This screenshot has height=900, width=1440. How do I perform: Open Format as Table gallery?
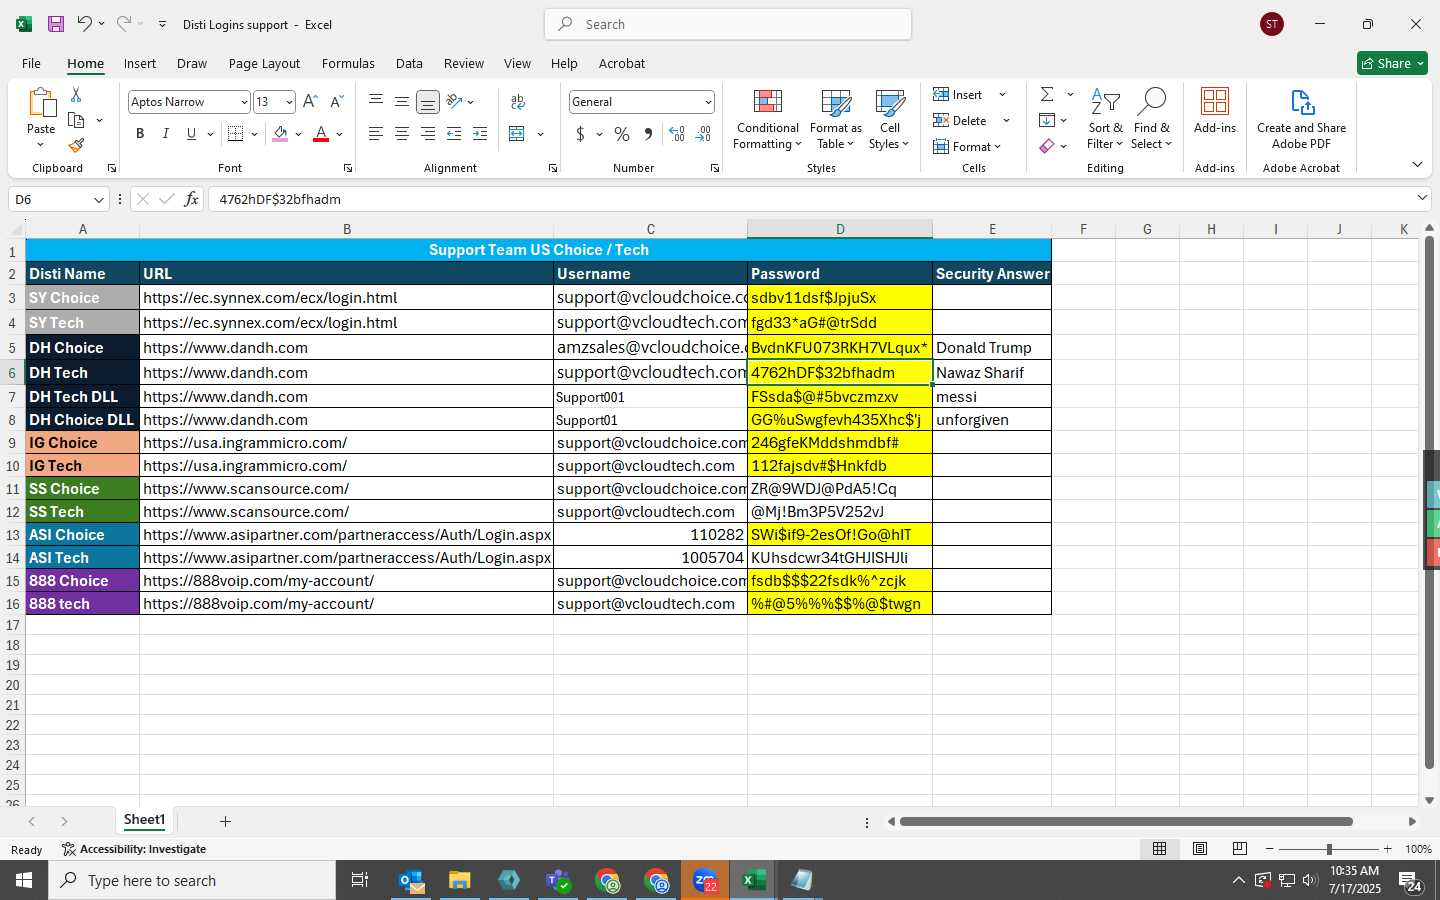836,120
